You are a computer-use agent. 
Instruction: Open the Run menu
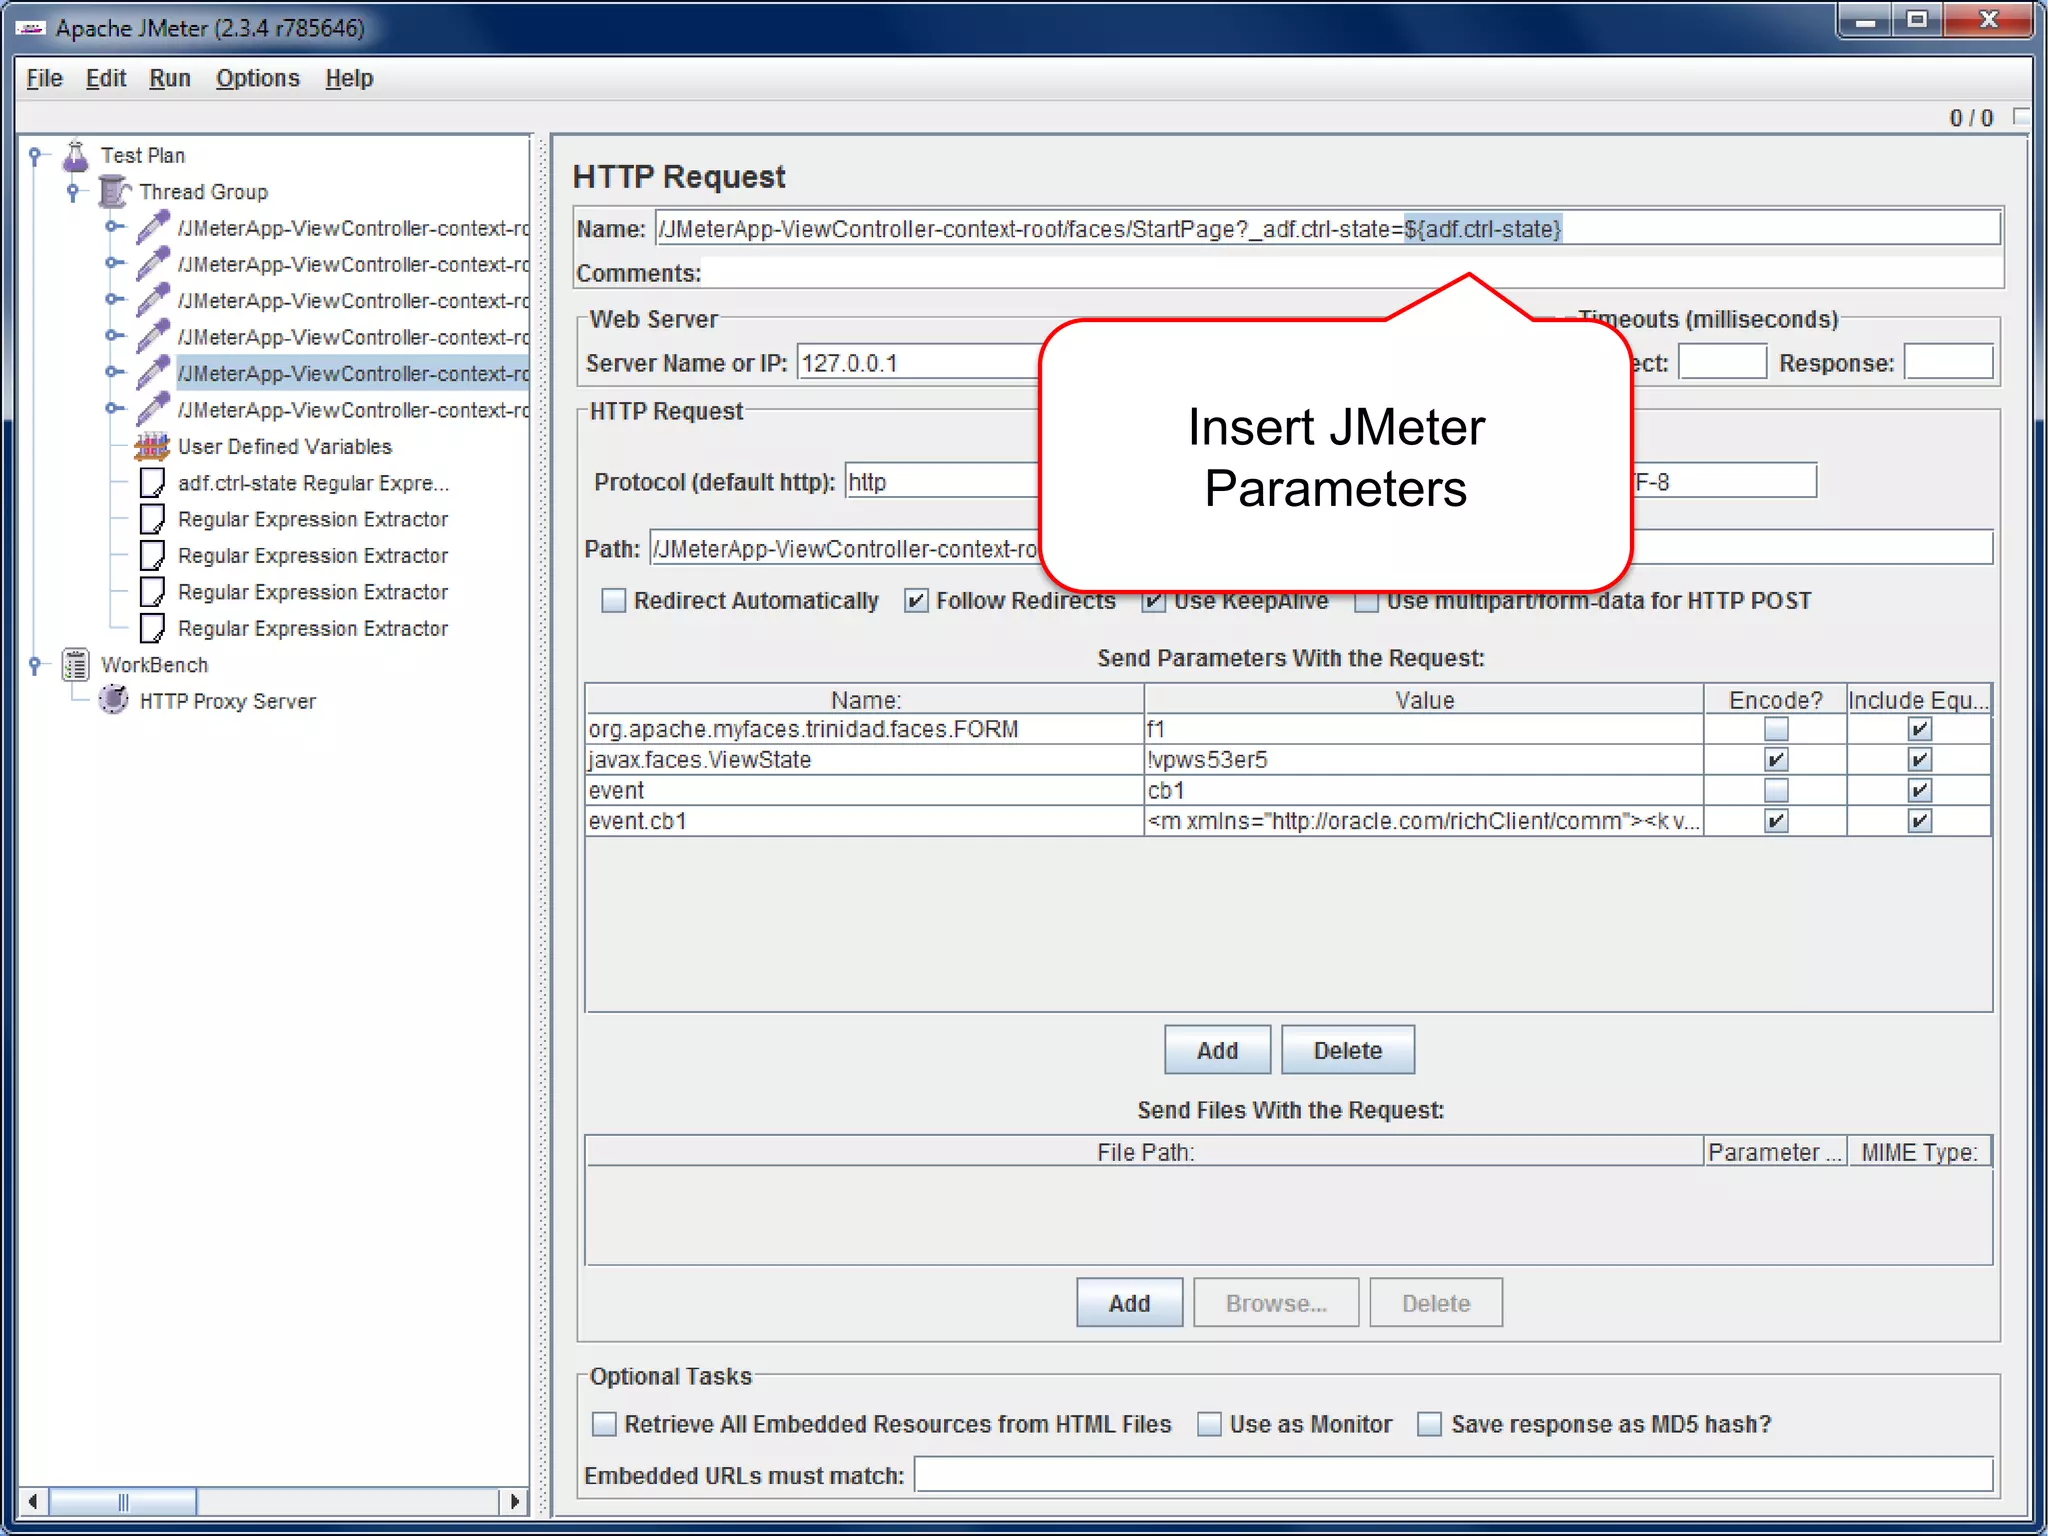click(x=169, y=78)
